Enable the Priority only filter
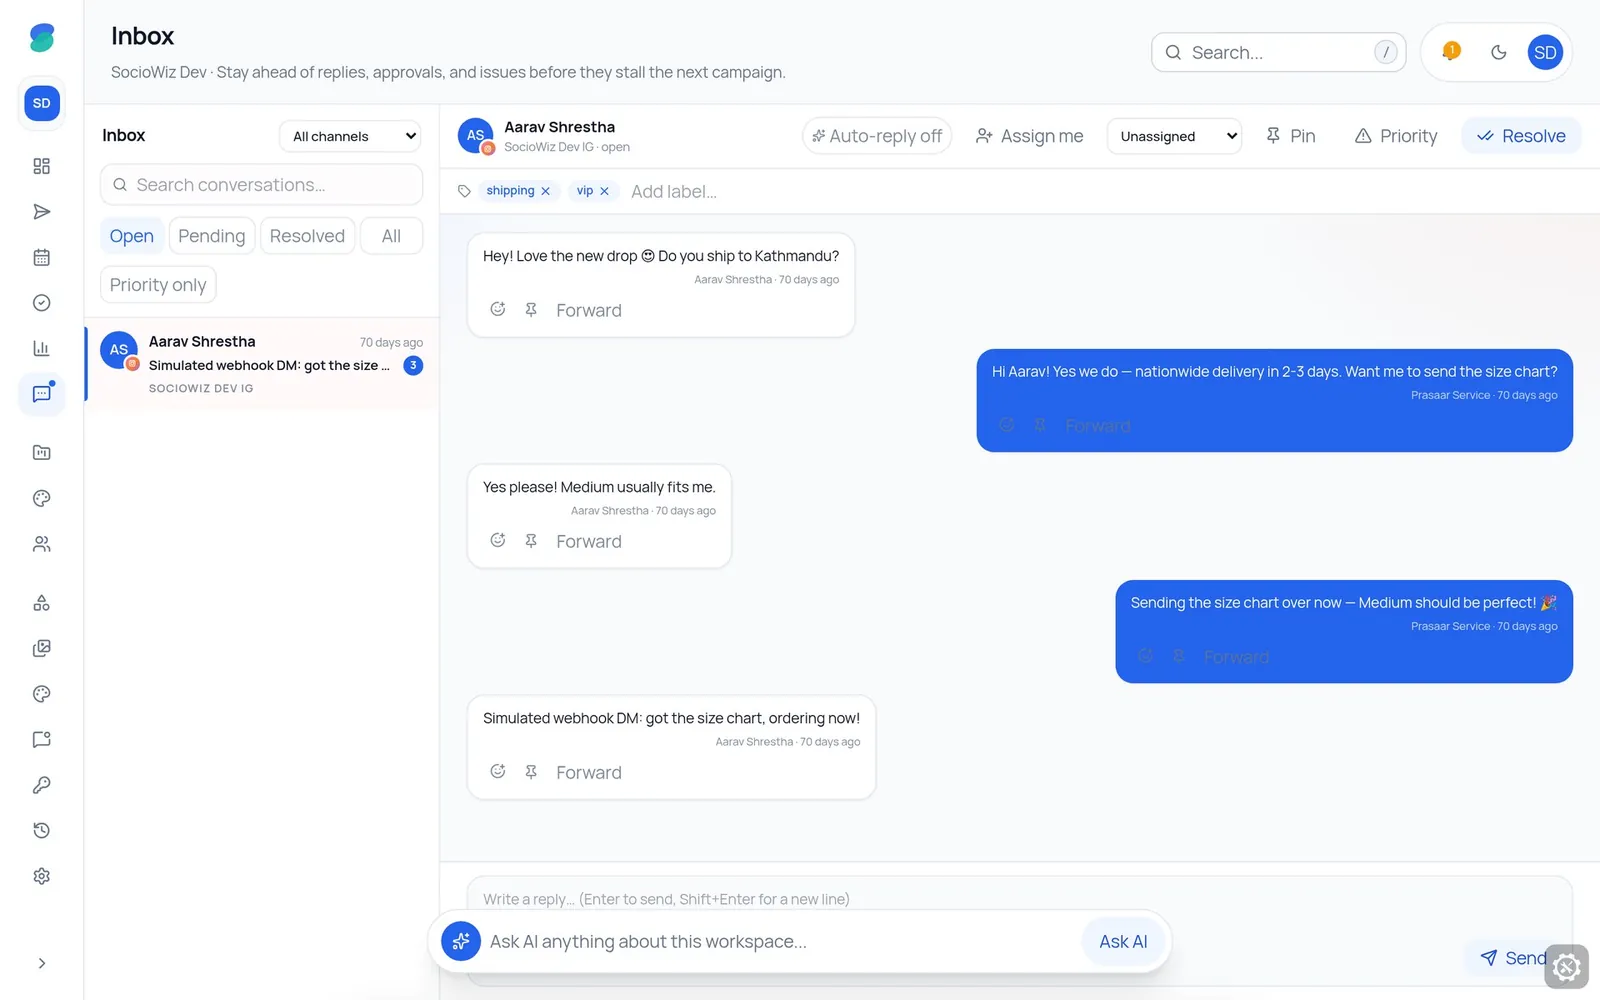The image size is (1600, 1000). pyautogui.click(x=158, y=285)
